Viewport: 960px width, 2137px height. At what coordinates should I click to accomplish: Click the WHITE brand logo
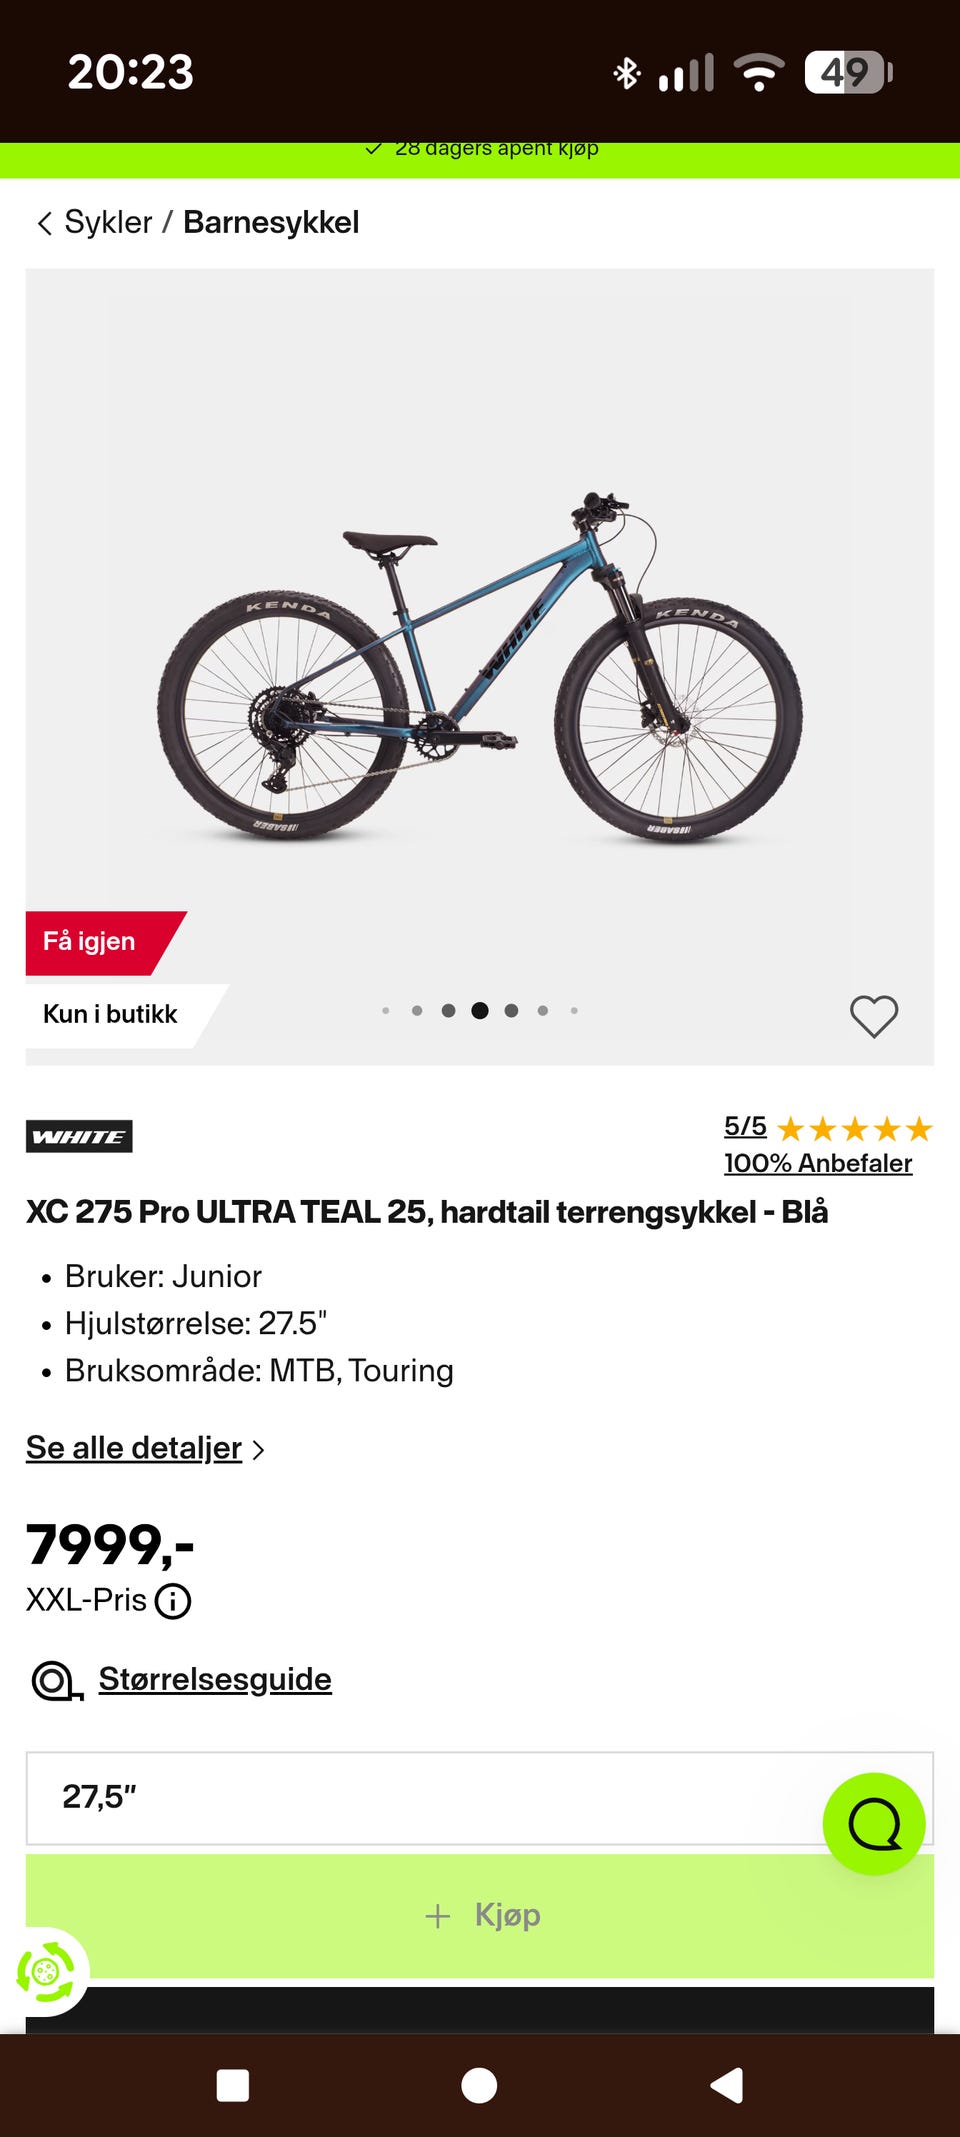79,1136
